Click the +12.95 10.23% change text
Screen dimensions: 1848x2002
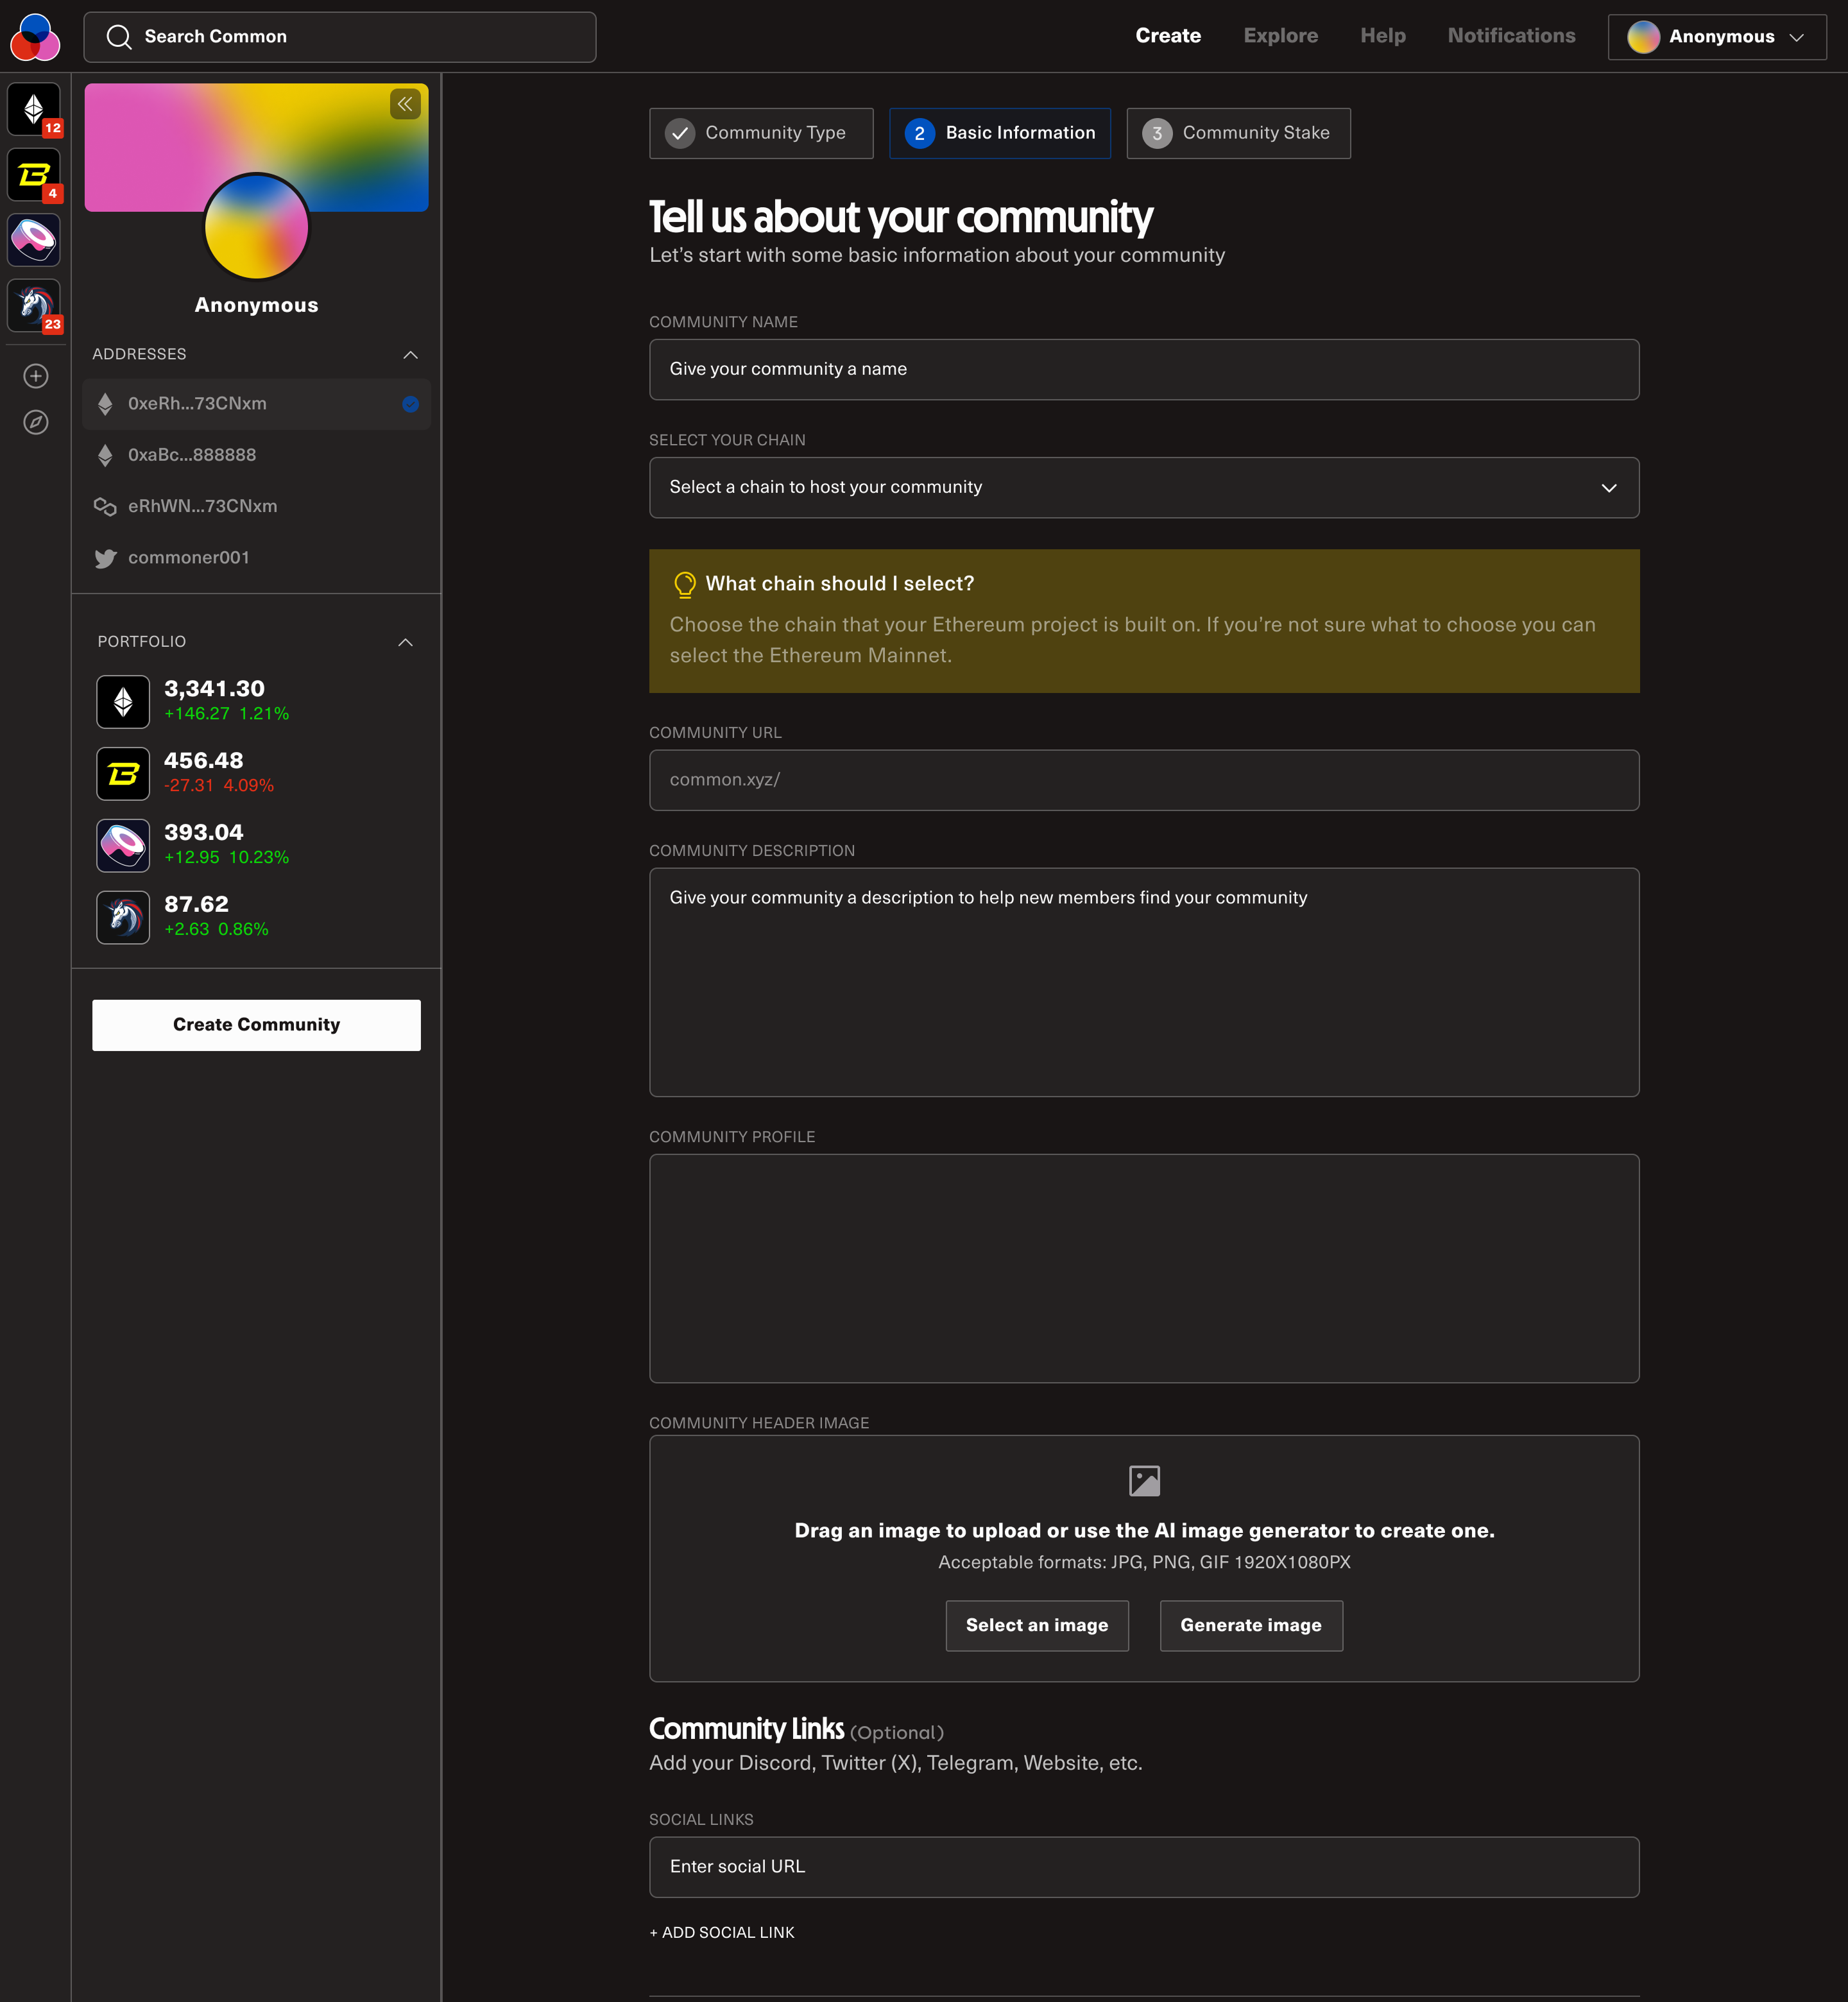point(227,858)
